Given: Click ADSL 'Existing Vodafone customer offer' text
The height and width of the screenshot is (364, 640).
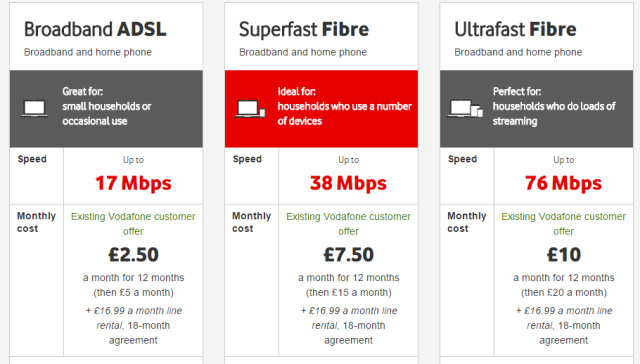Looking at the screenshot, I should [133, 224].
